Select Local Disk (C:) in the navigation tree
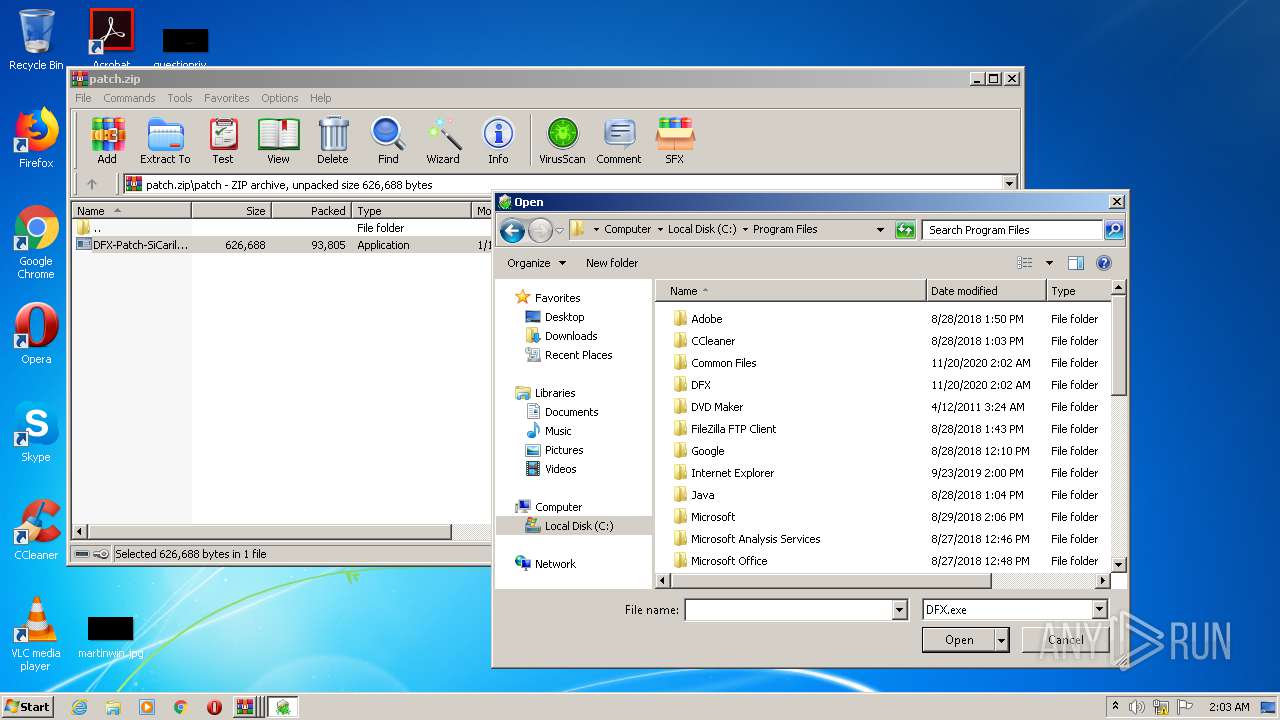Image resolution: width=1280 pixels, height=720 pixels. 578,526
